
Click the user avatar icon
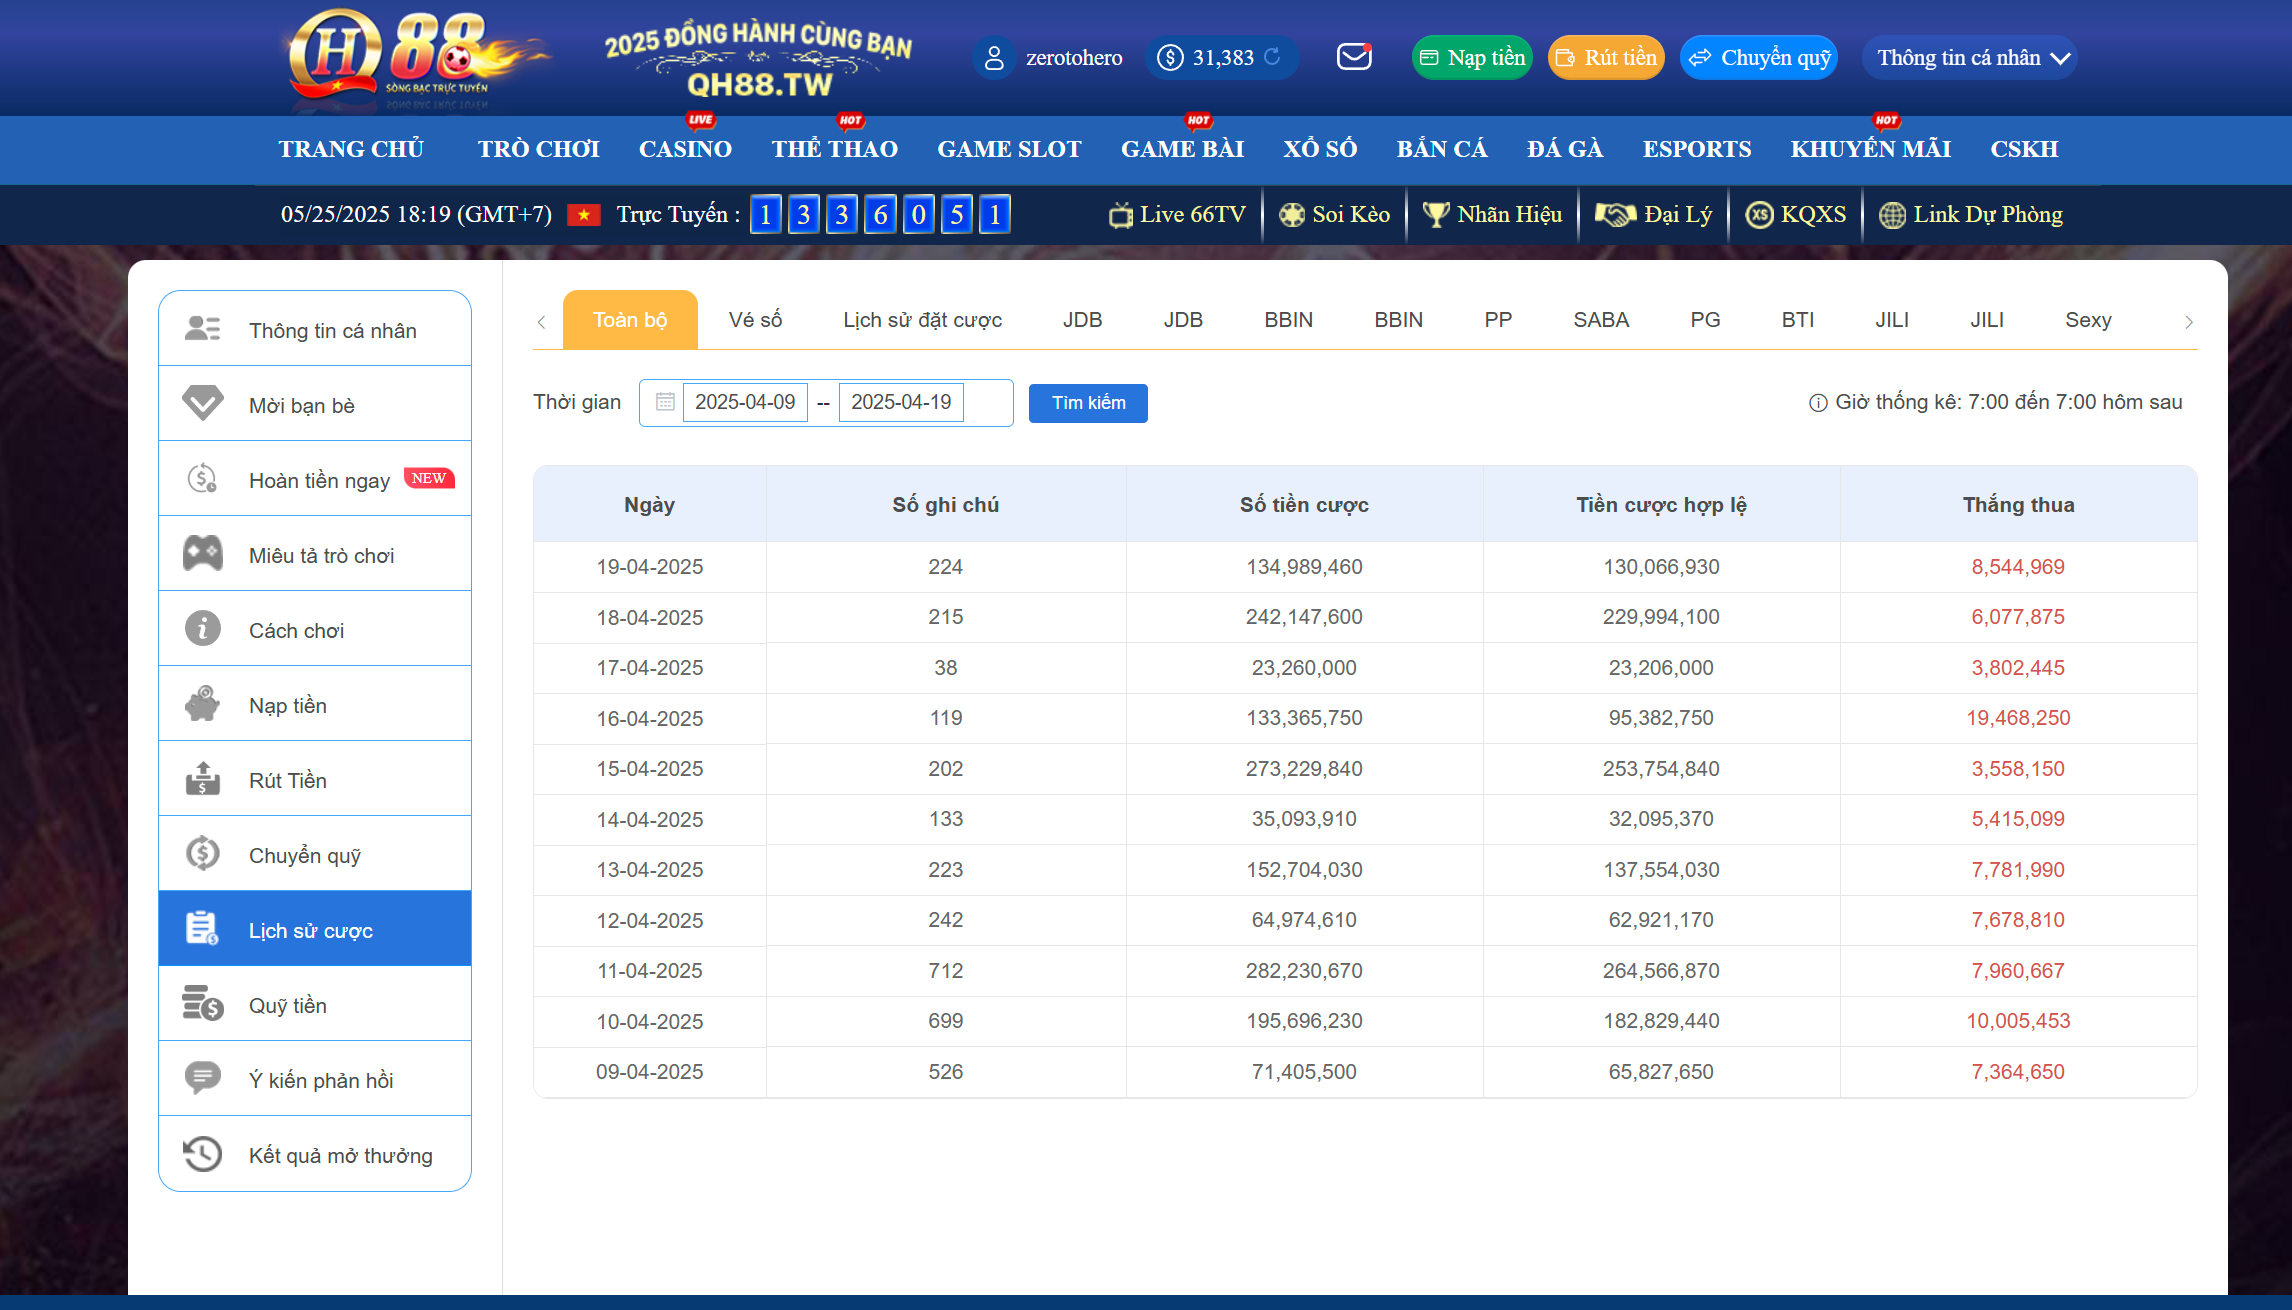coord(994,58)
